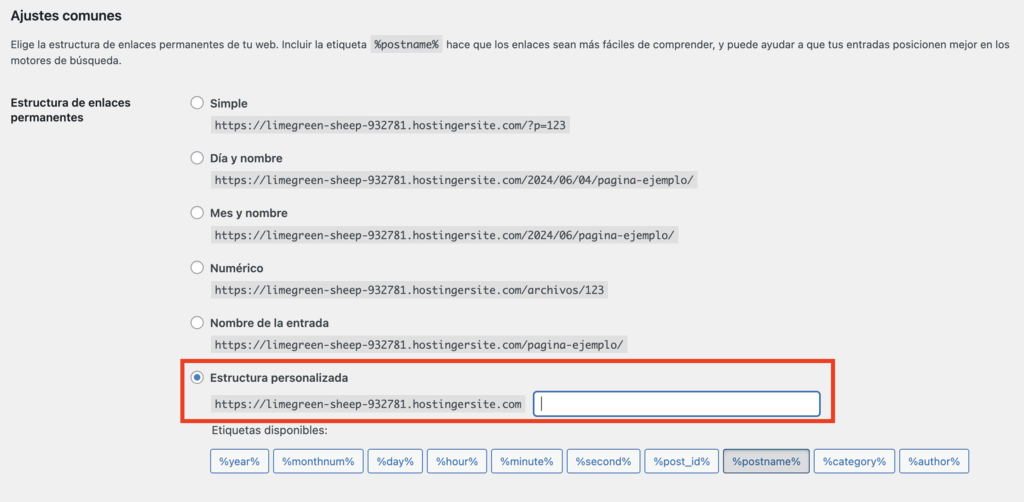
Task: Click the Etiquetas disponibles label
Action: [269, 430]
